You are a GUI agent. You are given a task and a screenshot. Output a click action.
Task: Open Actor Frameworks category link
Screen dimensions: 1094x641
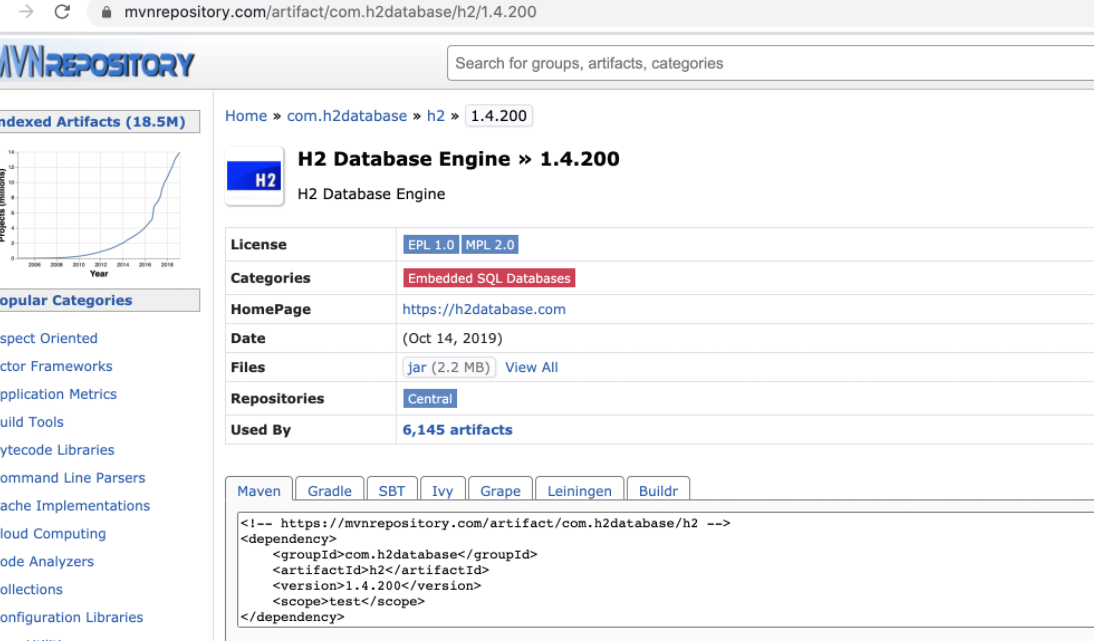[x=56, y=366]
